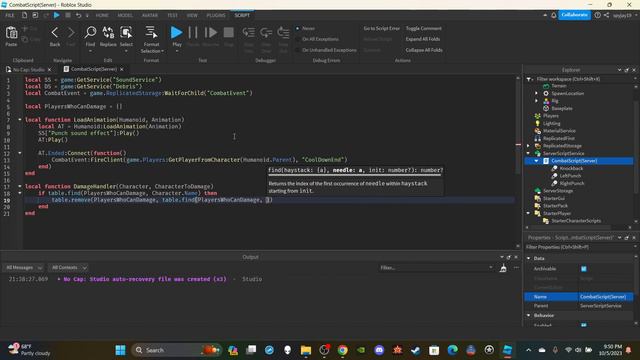Click the new file icon beside FILE
The width and height of the screenshot is (640, 360).
[x=24, y=15]
